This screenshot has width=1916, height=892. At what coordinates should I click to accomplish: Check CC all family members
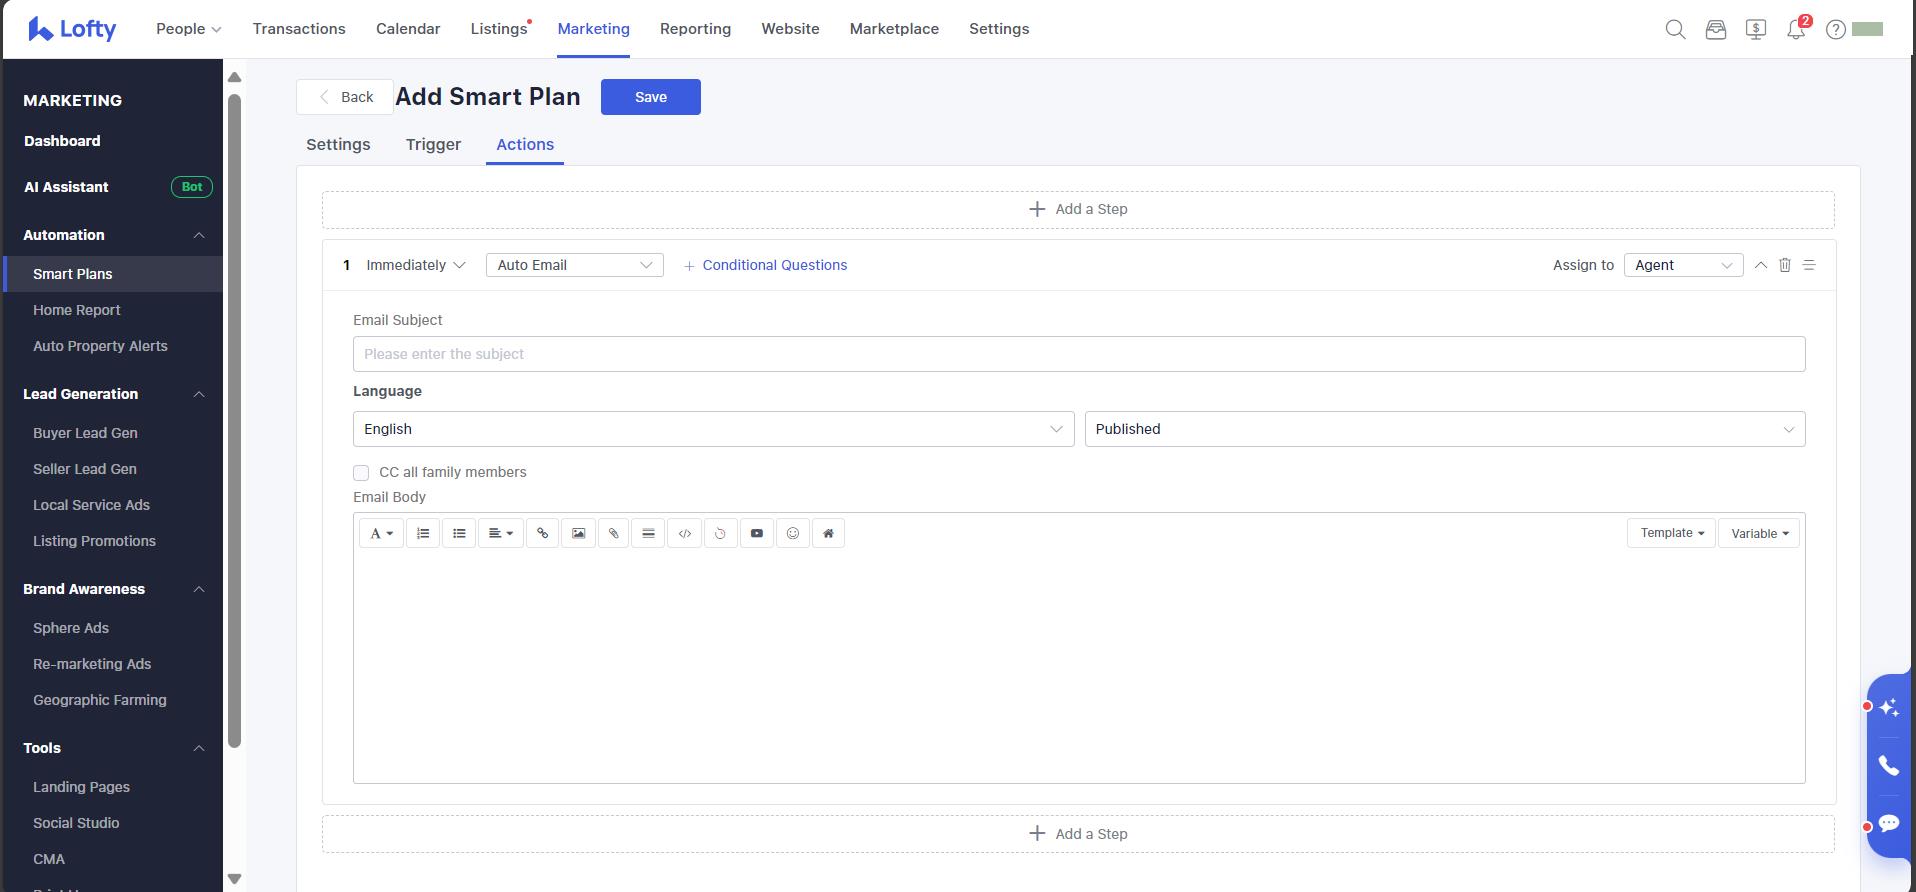point(361,473)
